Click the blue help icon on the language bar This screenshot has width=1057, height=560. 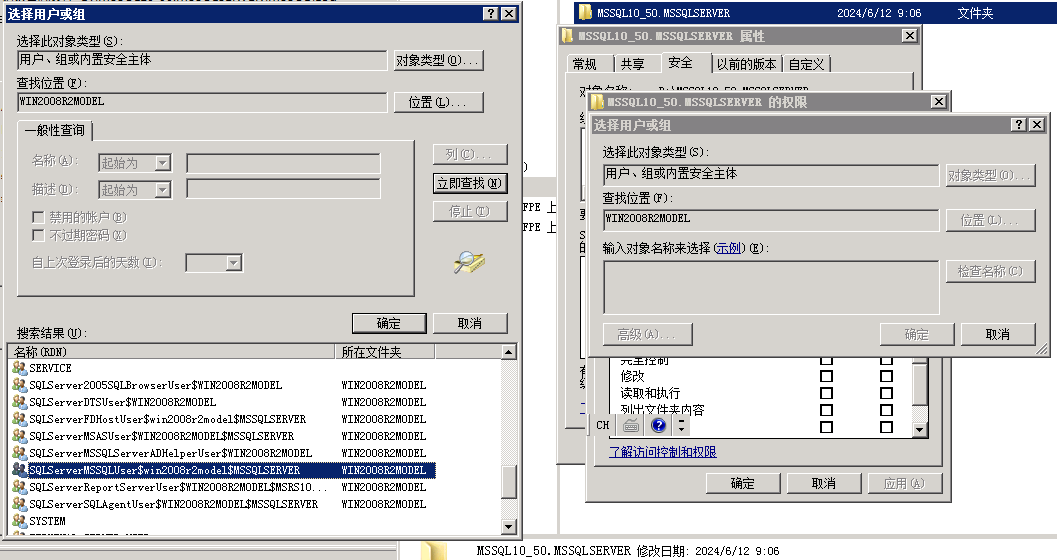[x=659, y=425]
